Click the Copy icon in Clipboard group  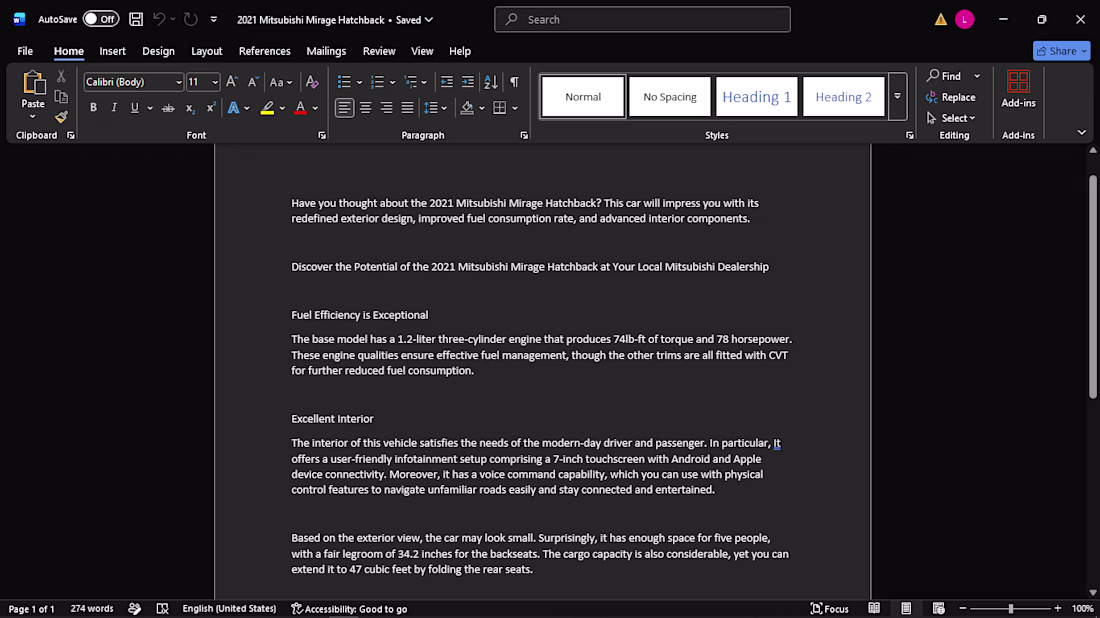(61, 97)
